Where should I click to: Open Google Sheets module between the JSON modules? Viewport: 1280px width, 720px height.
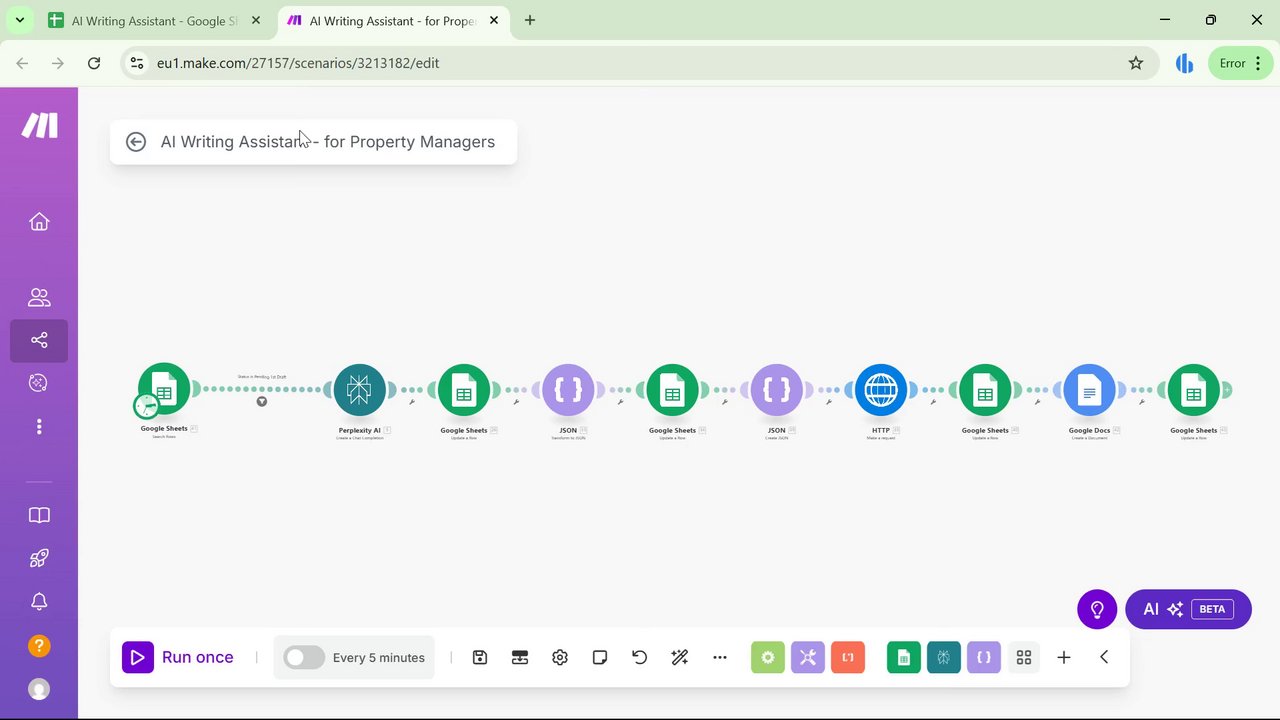pos(672,389)
